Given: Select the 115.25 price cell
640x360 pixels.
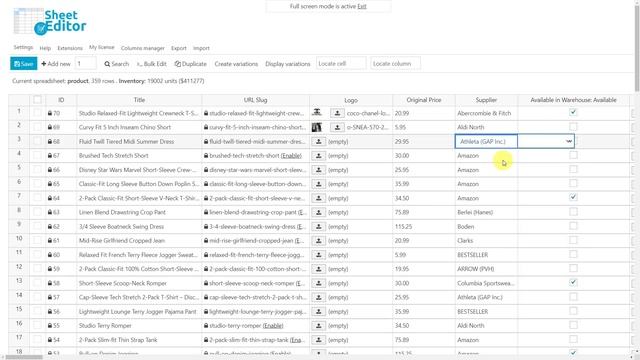Looking at the screenshot, I should 424,227.
